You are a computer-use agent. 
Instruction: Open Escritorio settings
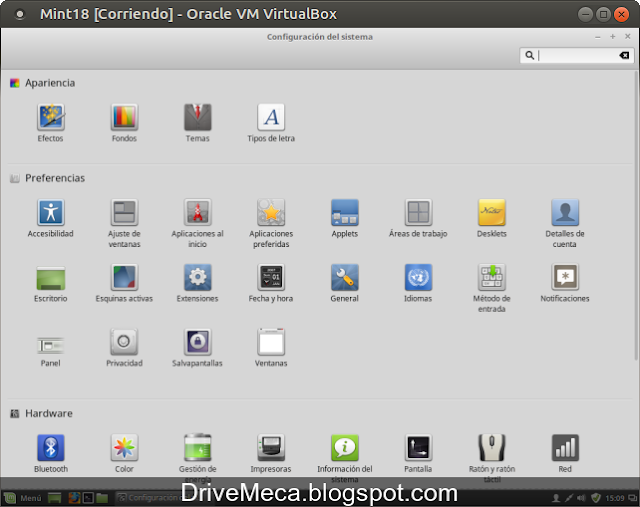[51, 284]
